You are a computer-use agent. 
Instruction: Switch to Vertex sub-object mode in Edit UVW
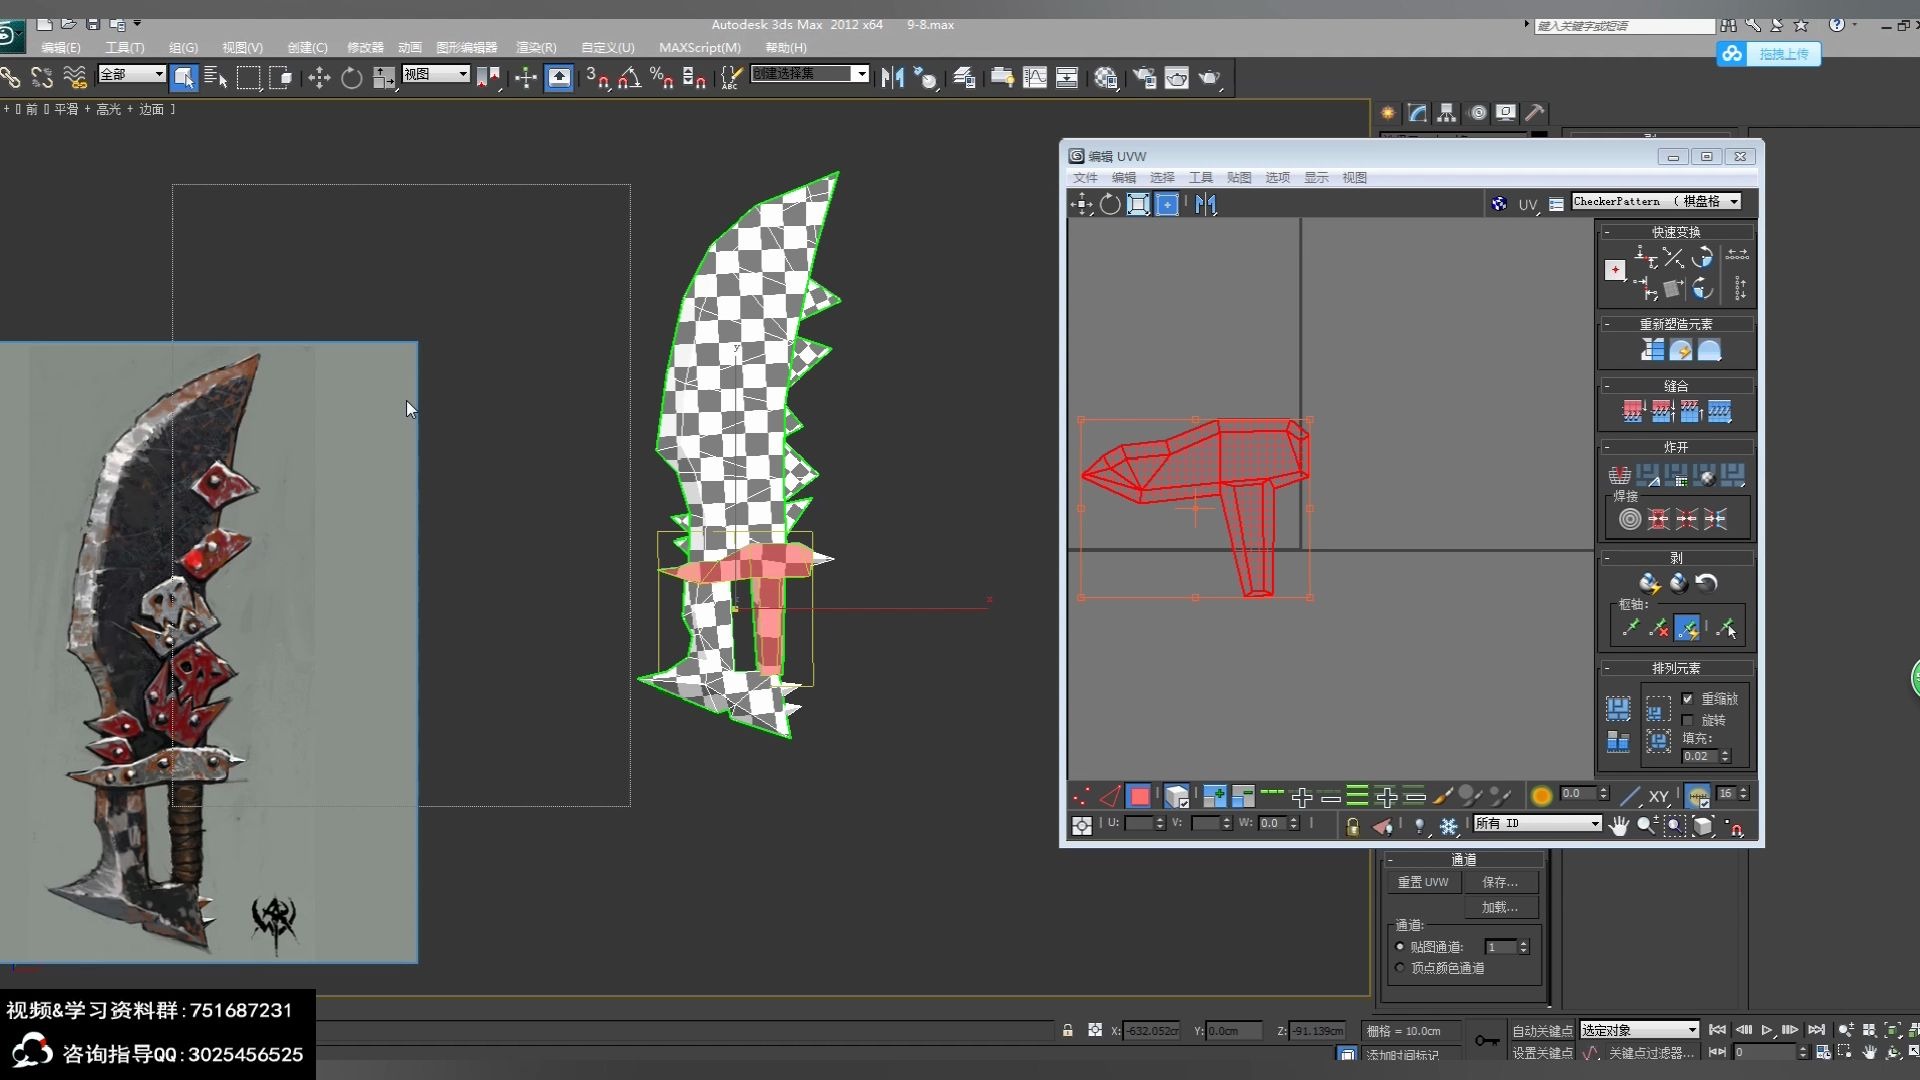(1082, 797)
